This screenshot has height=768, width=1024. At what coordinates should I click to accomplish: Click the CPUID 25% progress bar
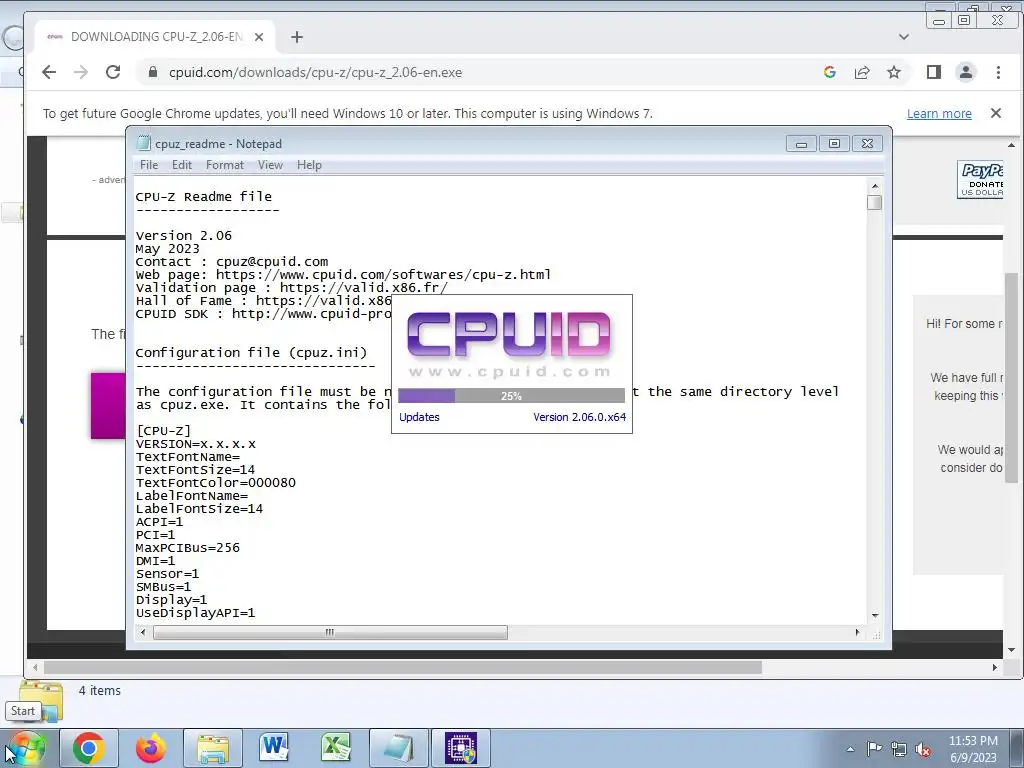(x=511, y=396)
